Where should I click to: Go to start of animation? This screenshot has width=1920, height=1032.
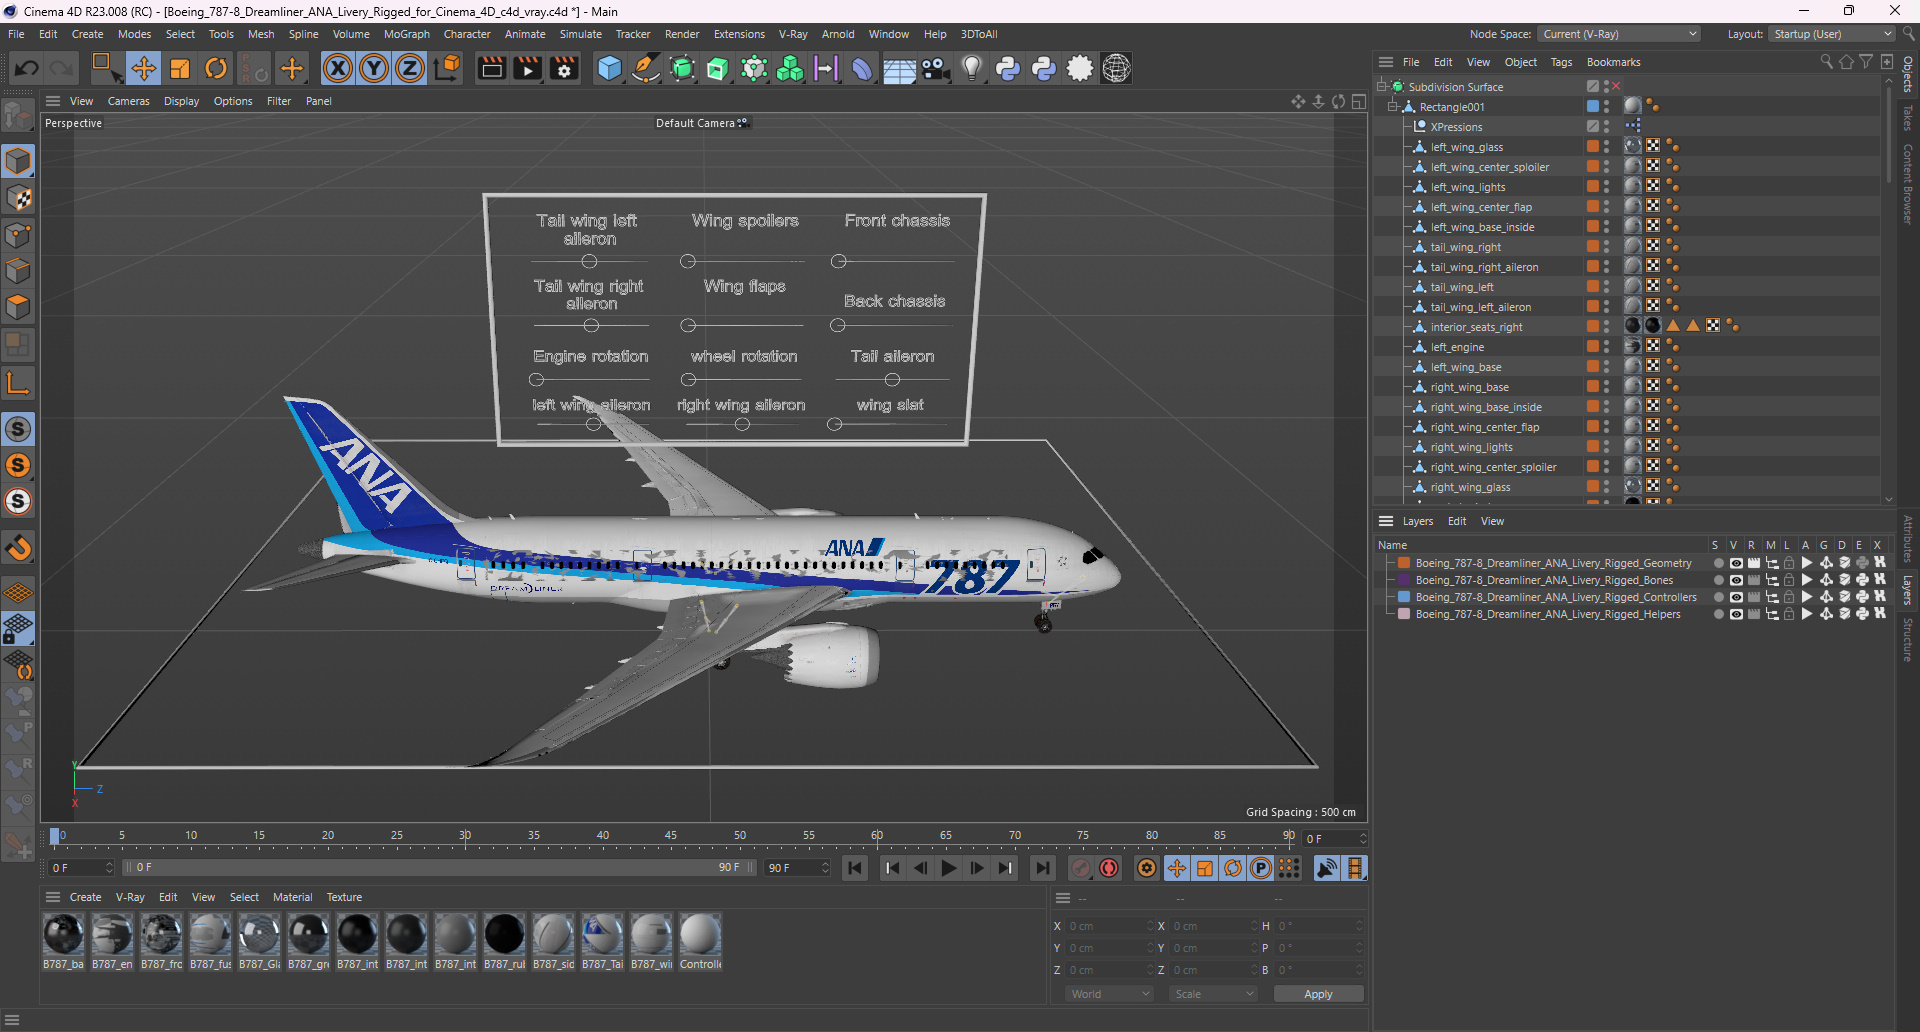point(855,868)
